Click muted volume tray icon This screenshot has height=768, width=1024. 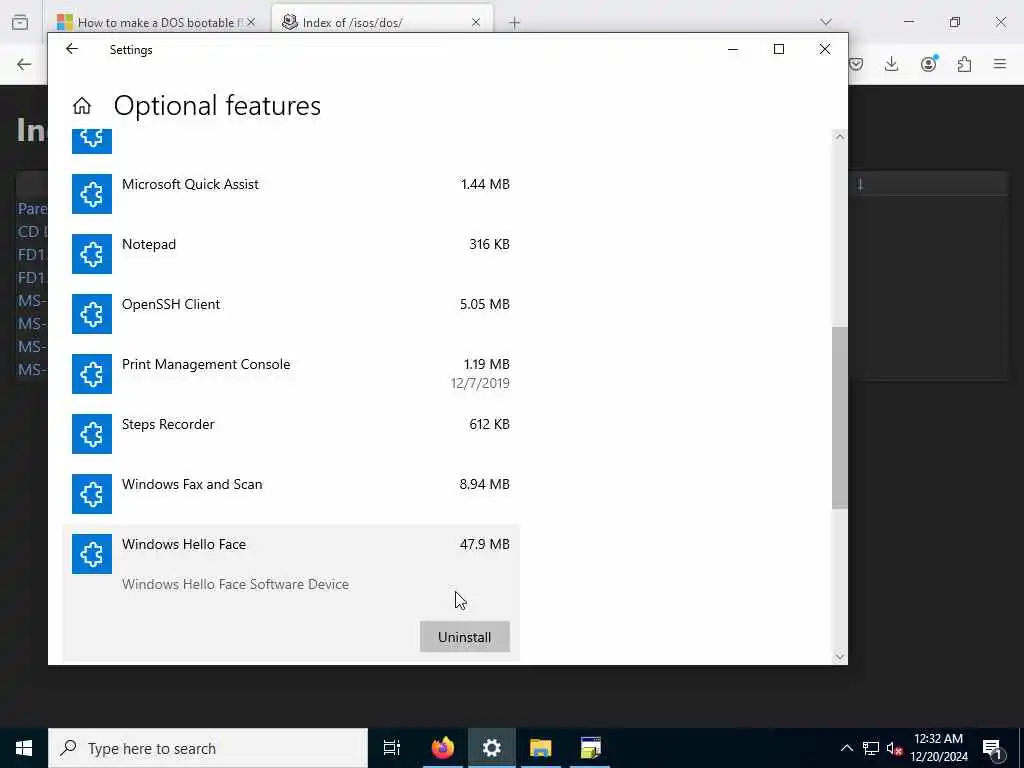(x=894, y=748)
